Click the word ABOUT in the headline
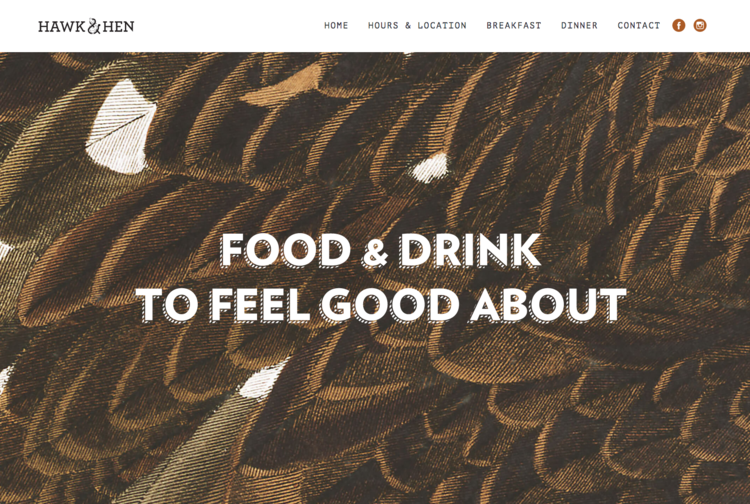750x504 pixels. coord(548,305)
